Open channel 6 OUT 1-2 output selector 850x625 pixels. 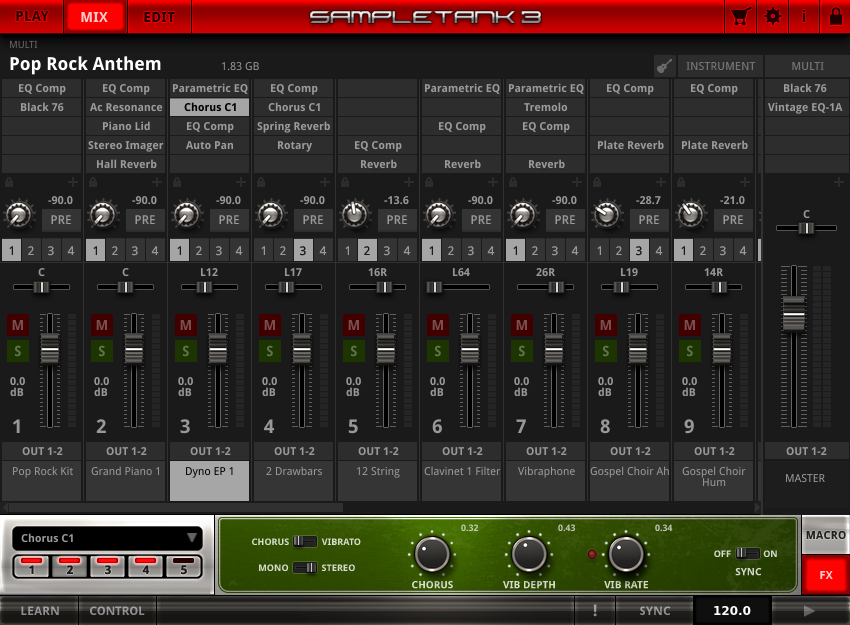point(462,451)
